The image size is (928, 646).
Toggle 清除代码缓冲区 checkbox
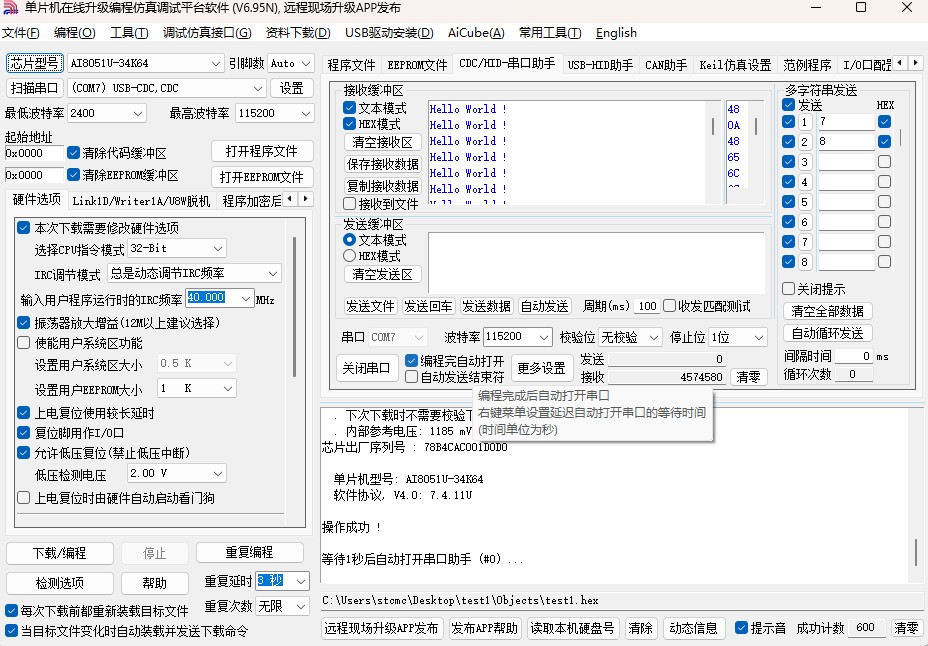coord(73,153)
